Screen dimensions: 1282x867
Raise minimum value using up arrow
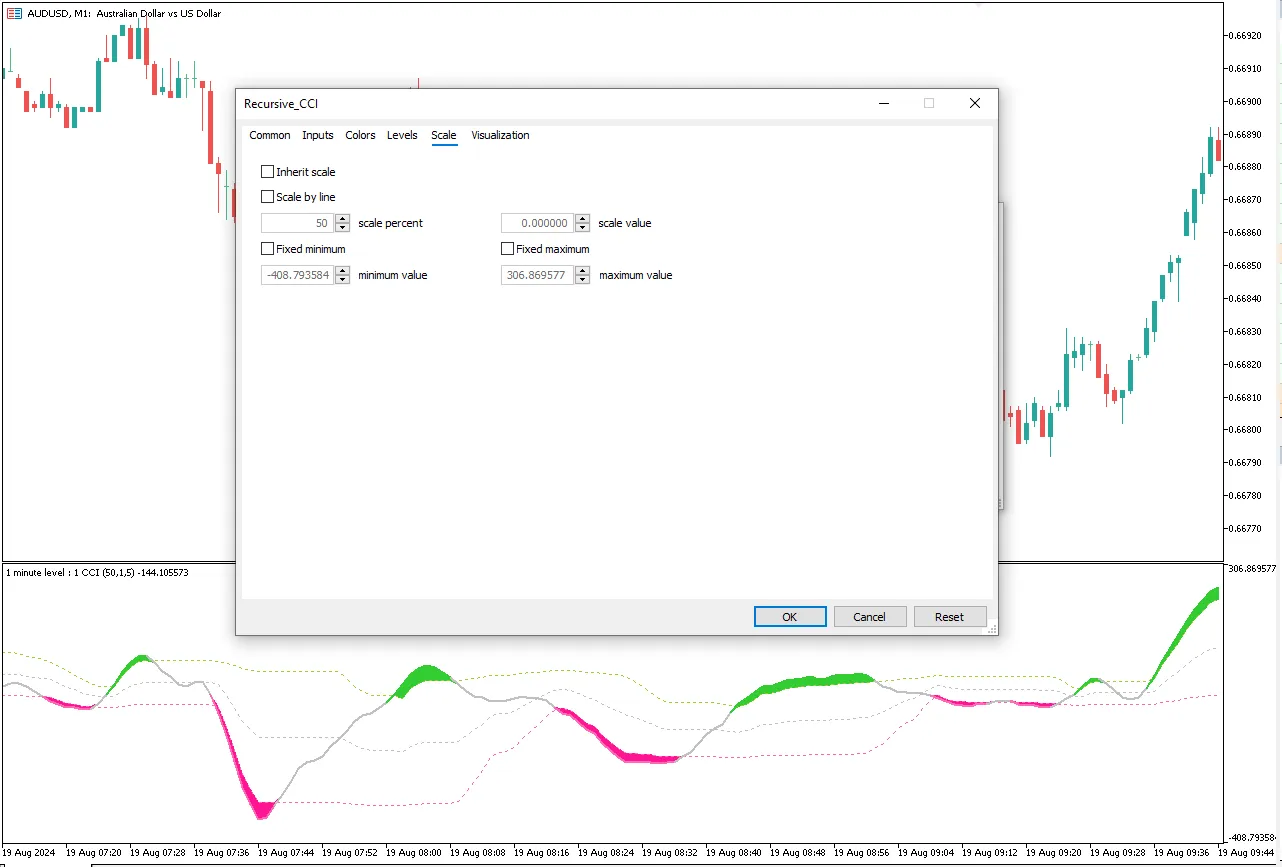click(x=343, y=271)
